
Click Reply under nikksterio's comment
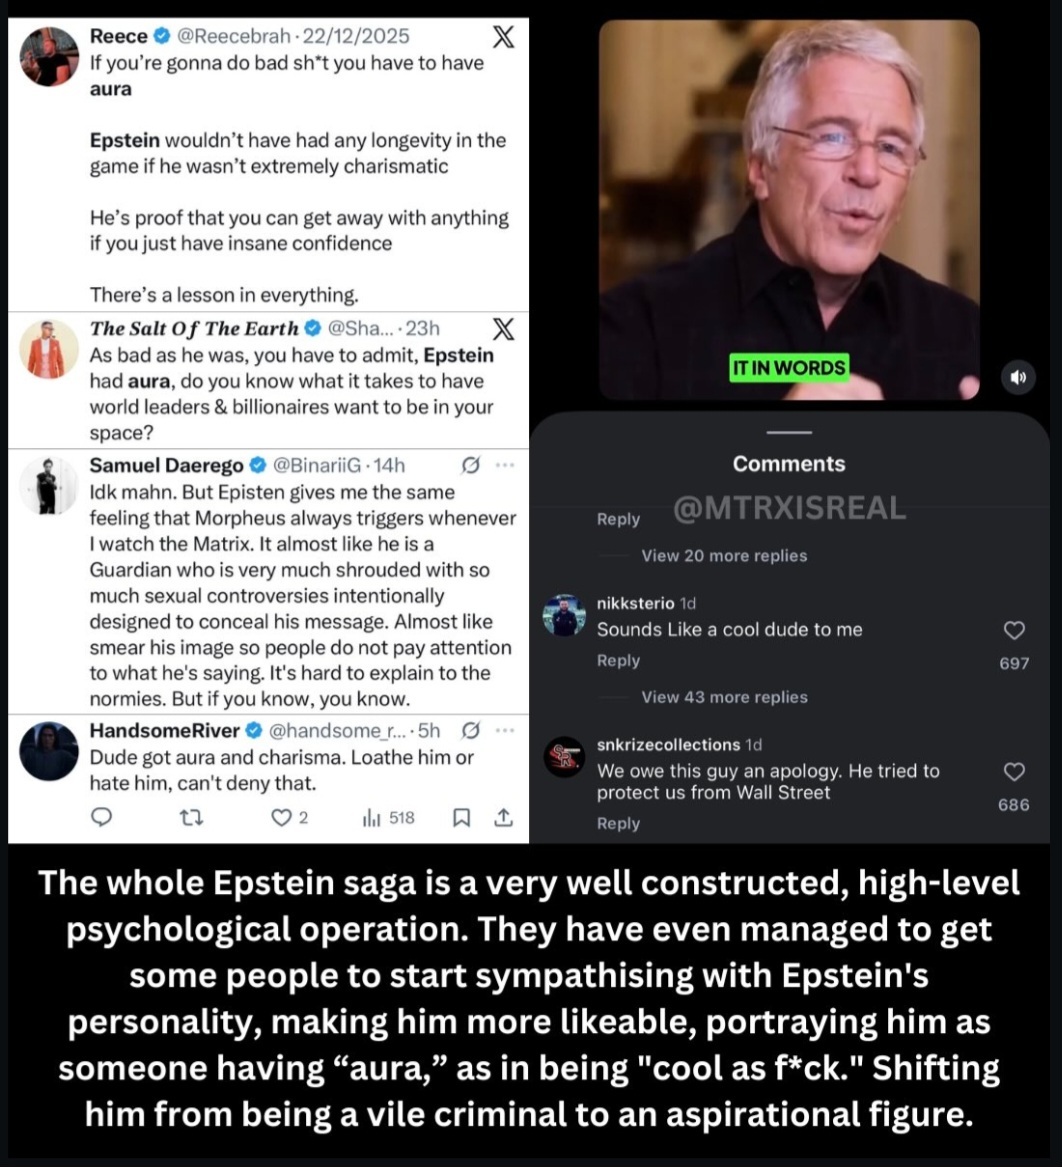(618, 660)
